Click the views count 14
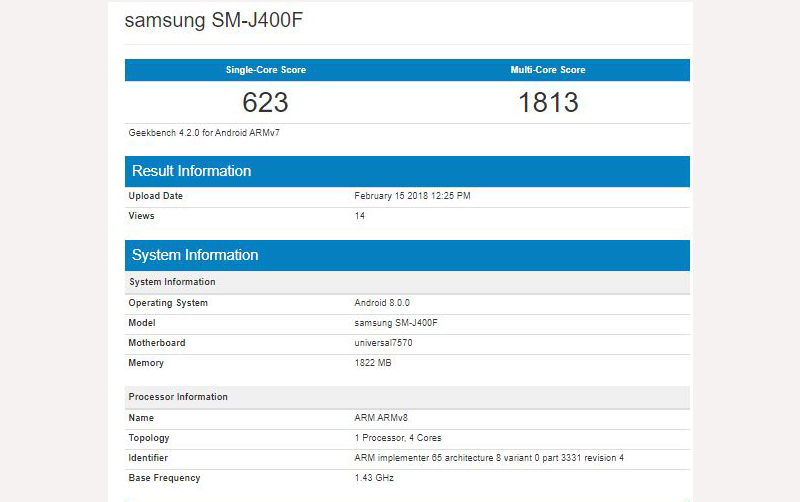This screenshot has height=502, width=800. pos(360,216)
